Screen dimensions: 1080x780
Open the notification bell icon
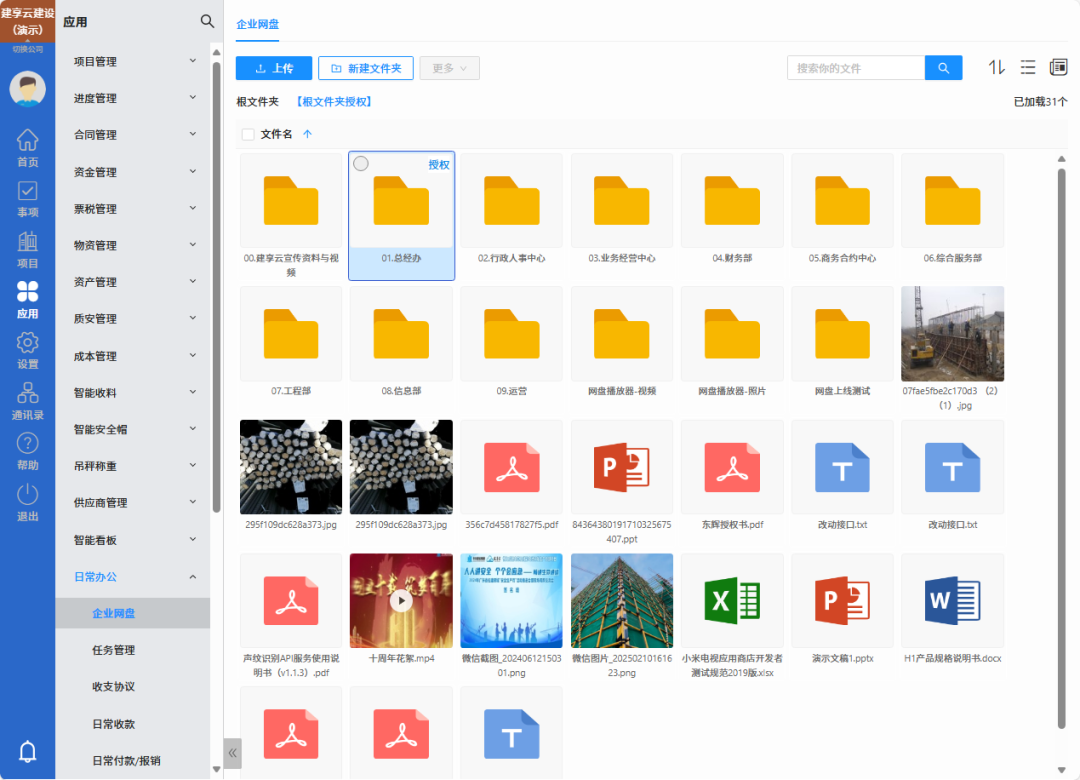(x=28, y=751)
